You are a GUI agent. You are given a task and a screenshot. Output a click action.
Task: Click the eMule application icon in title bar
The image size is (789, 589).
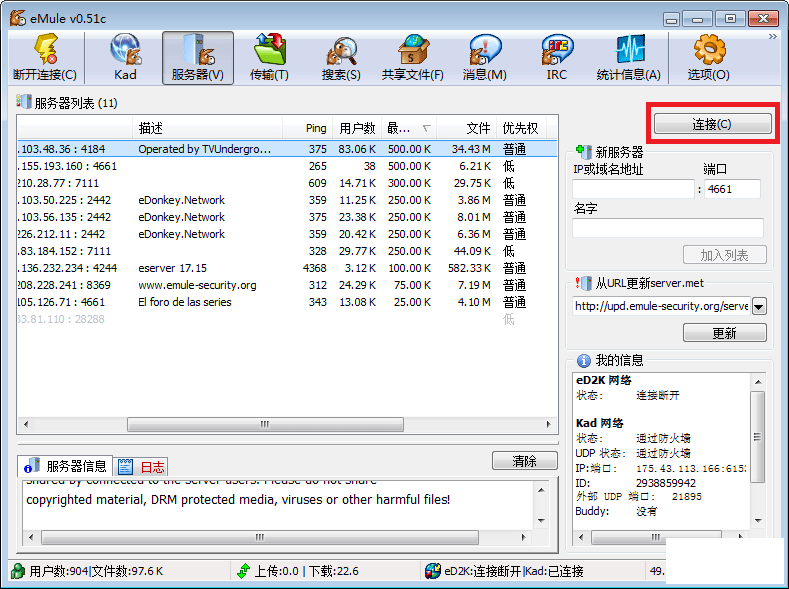[x=18, y=18]
